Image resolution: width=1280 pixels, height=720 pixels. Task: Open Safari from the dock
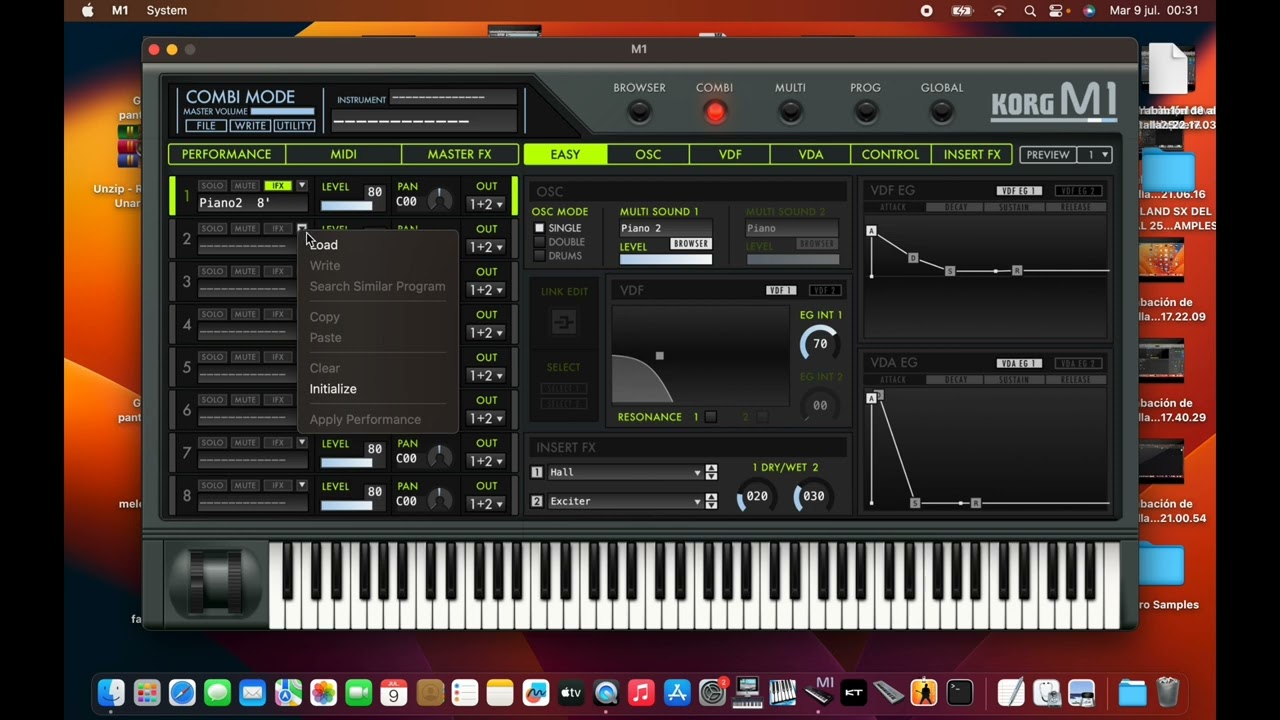coord(182,692)
